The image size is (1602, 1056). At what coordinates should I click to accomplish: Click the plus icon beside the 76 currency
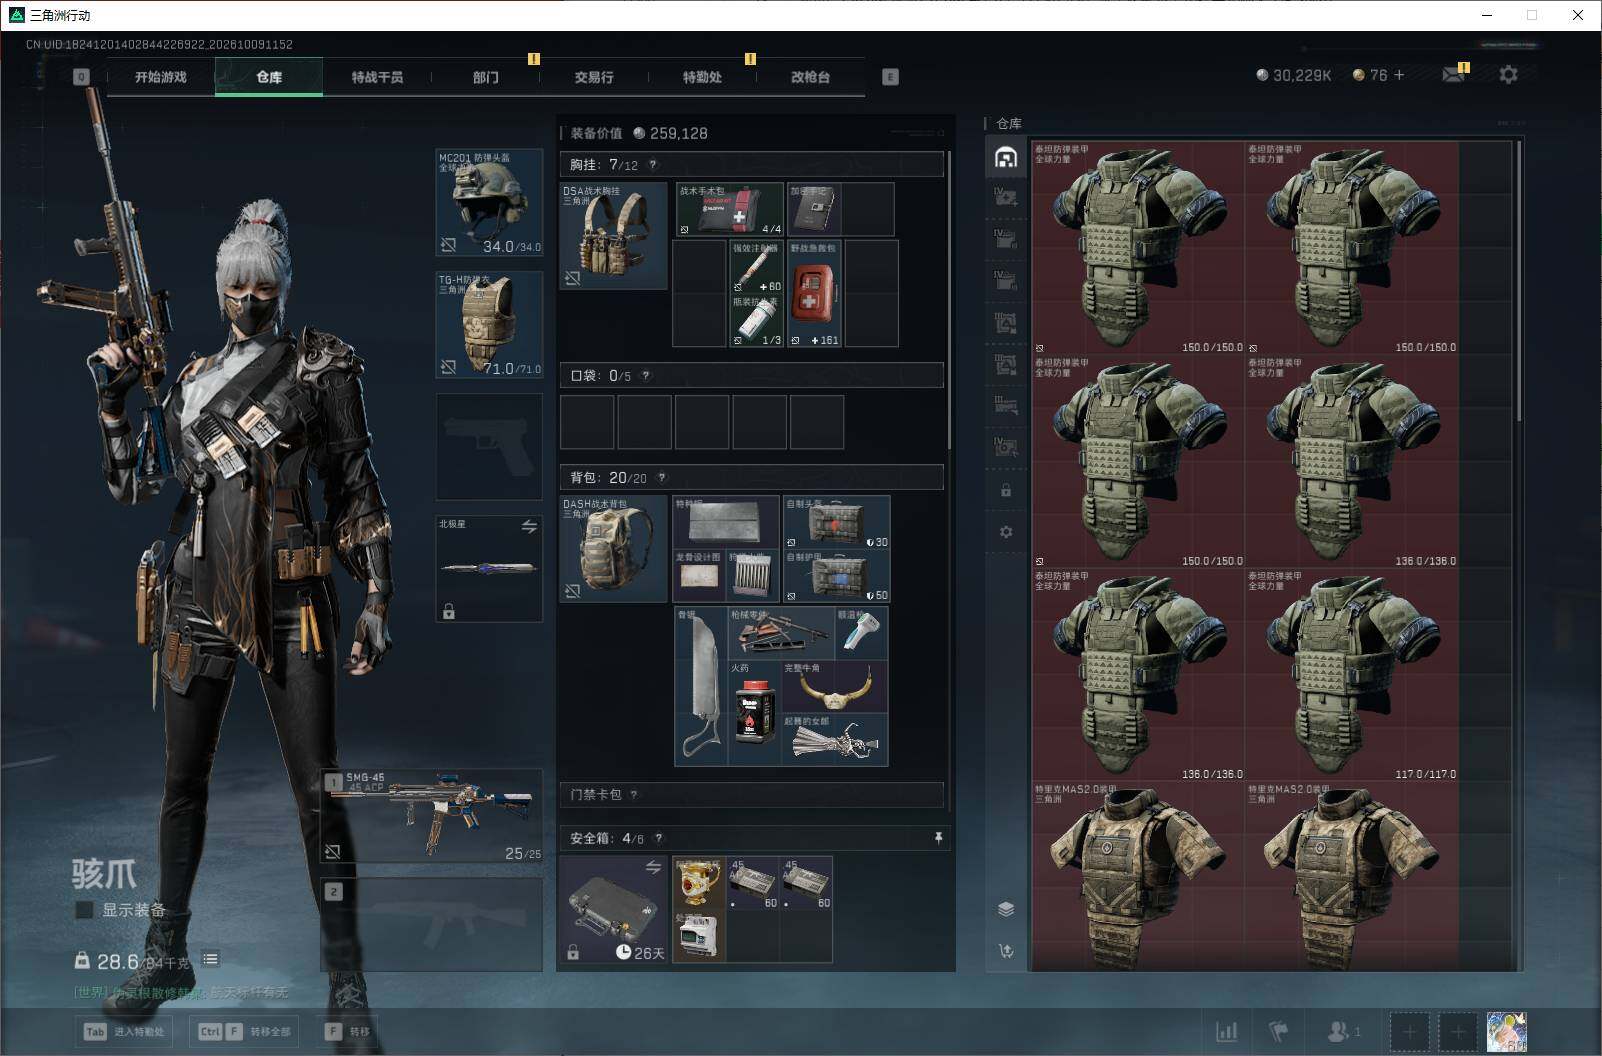(x=1399, y=75)
